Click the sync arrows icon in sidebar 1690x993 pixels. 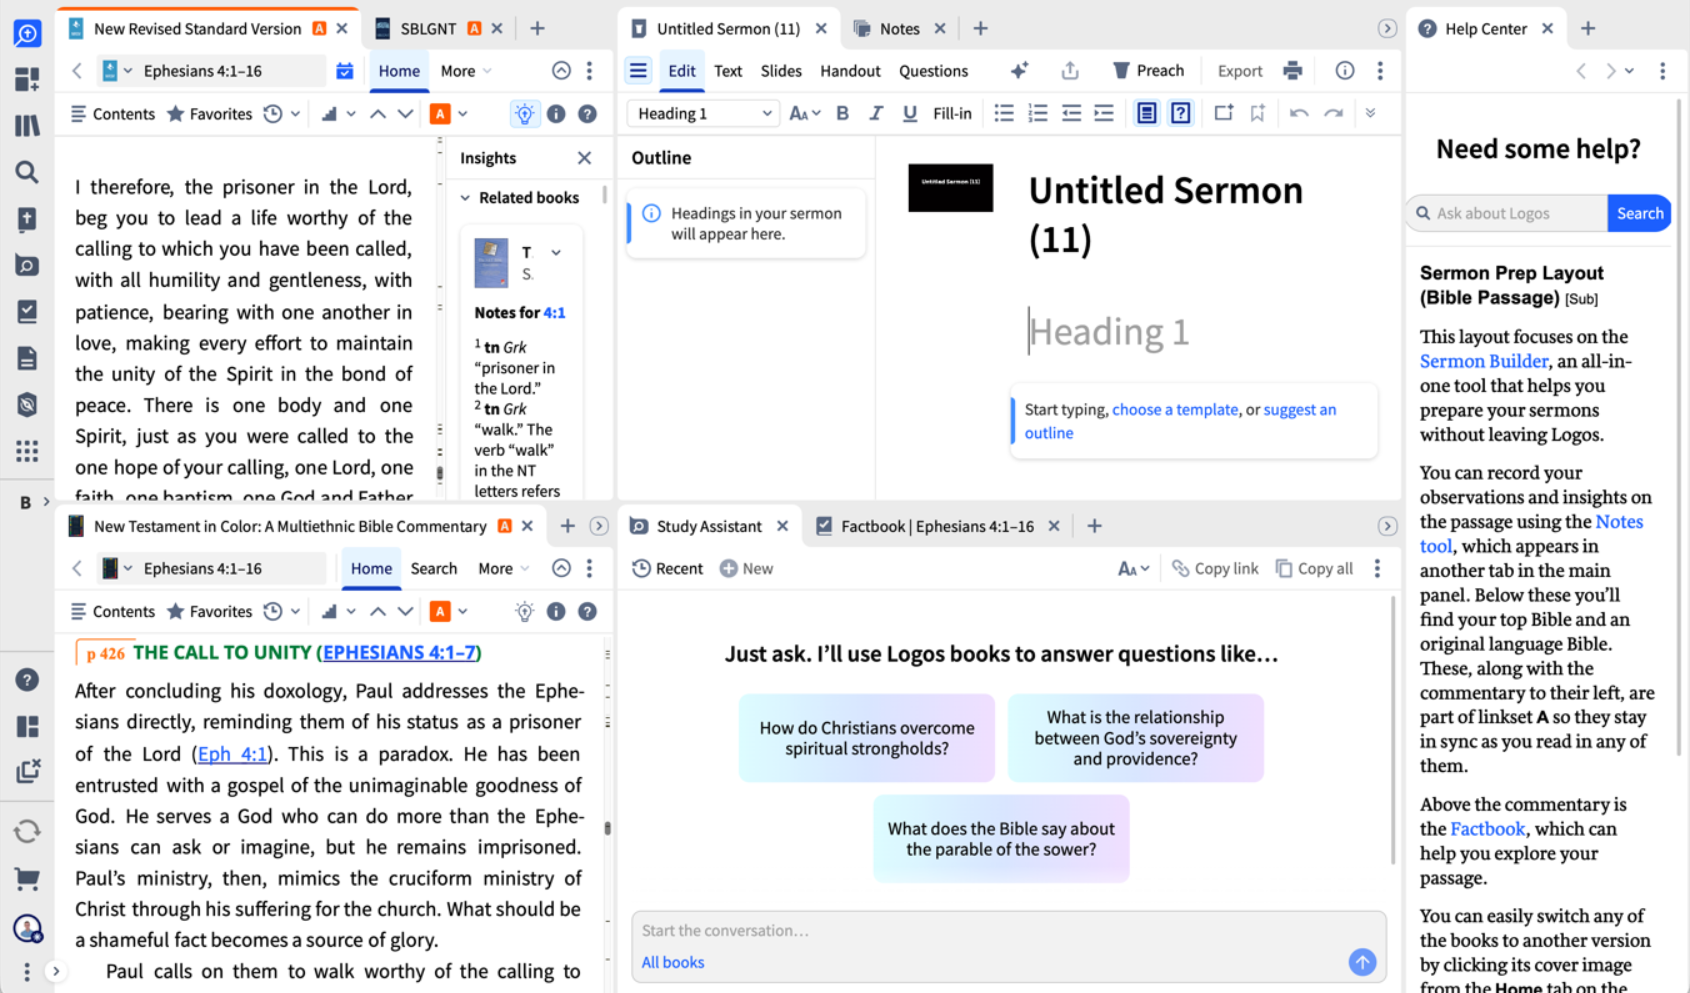[x=27, y=831]
